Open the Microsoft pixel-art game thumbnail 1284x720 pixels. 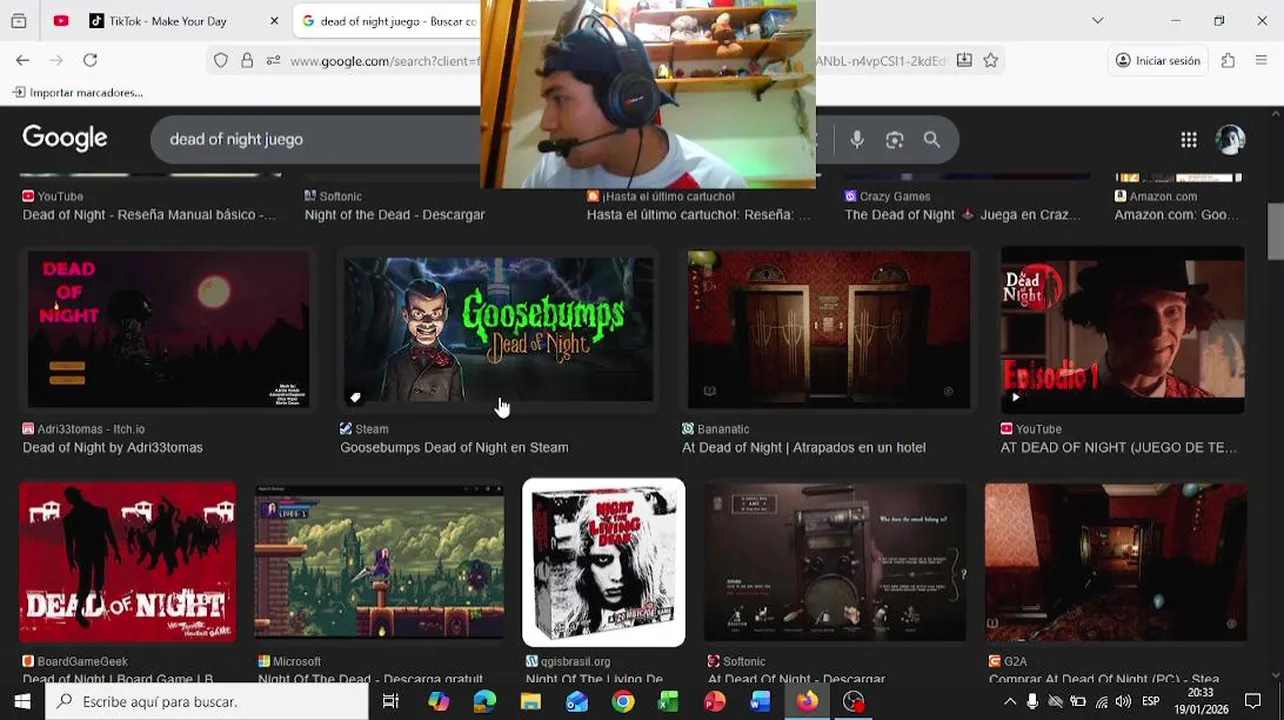click(379, 562)
